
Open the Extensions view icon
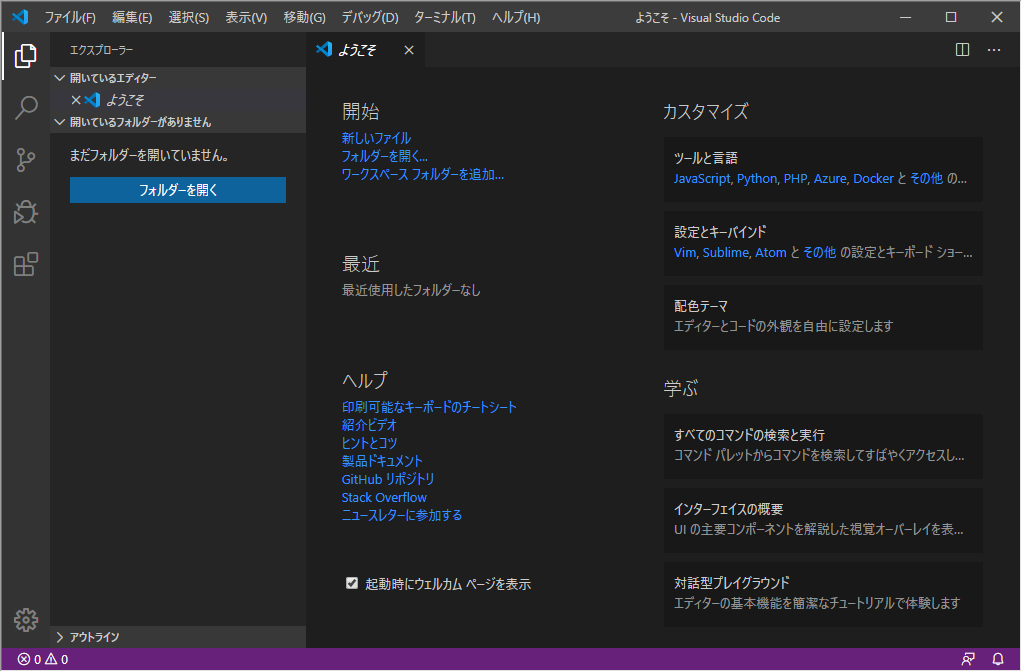(25, 264)
